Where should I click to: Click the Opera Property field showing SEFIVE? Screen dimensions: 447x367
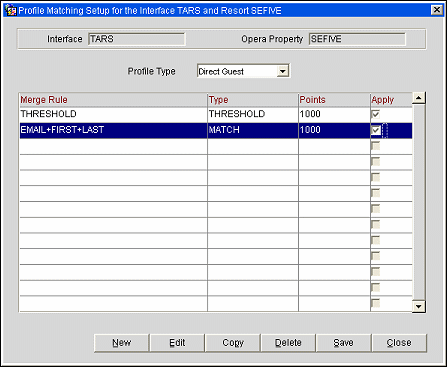click(357, 39)
